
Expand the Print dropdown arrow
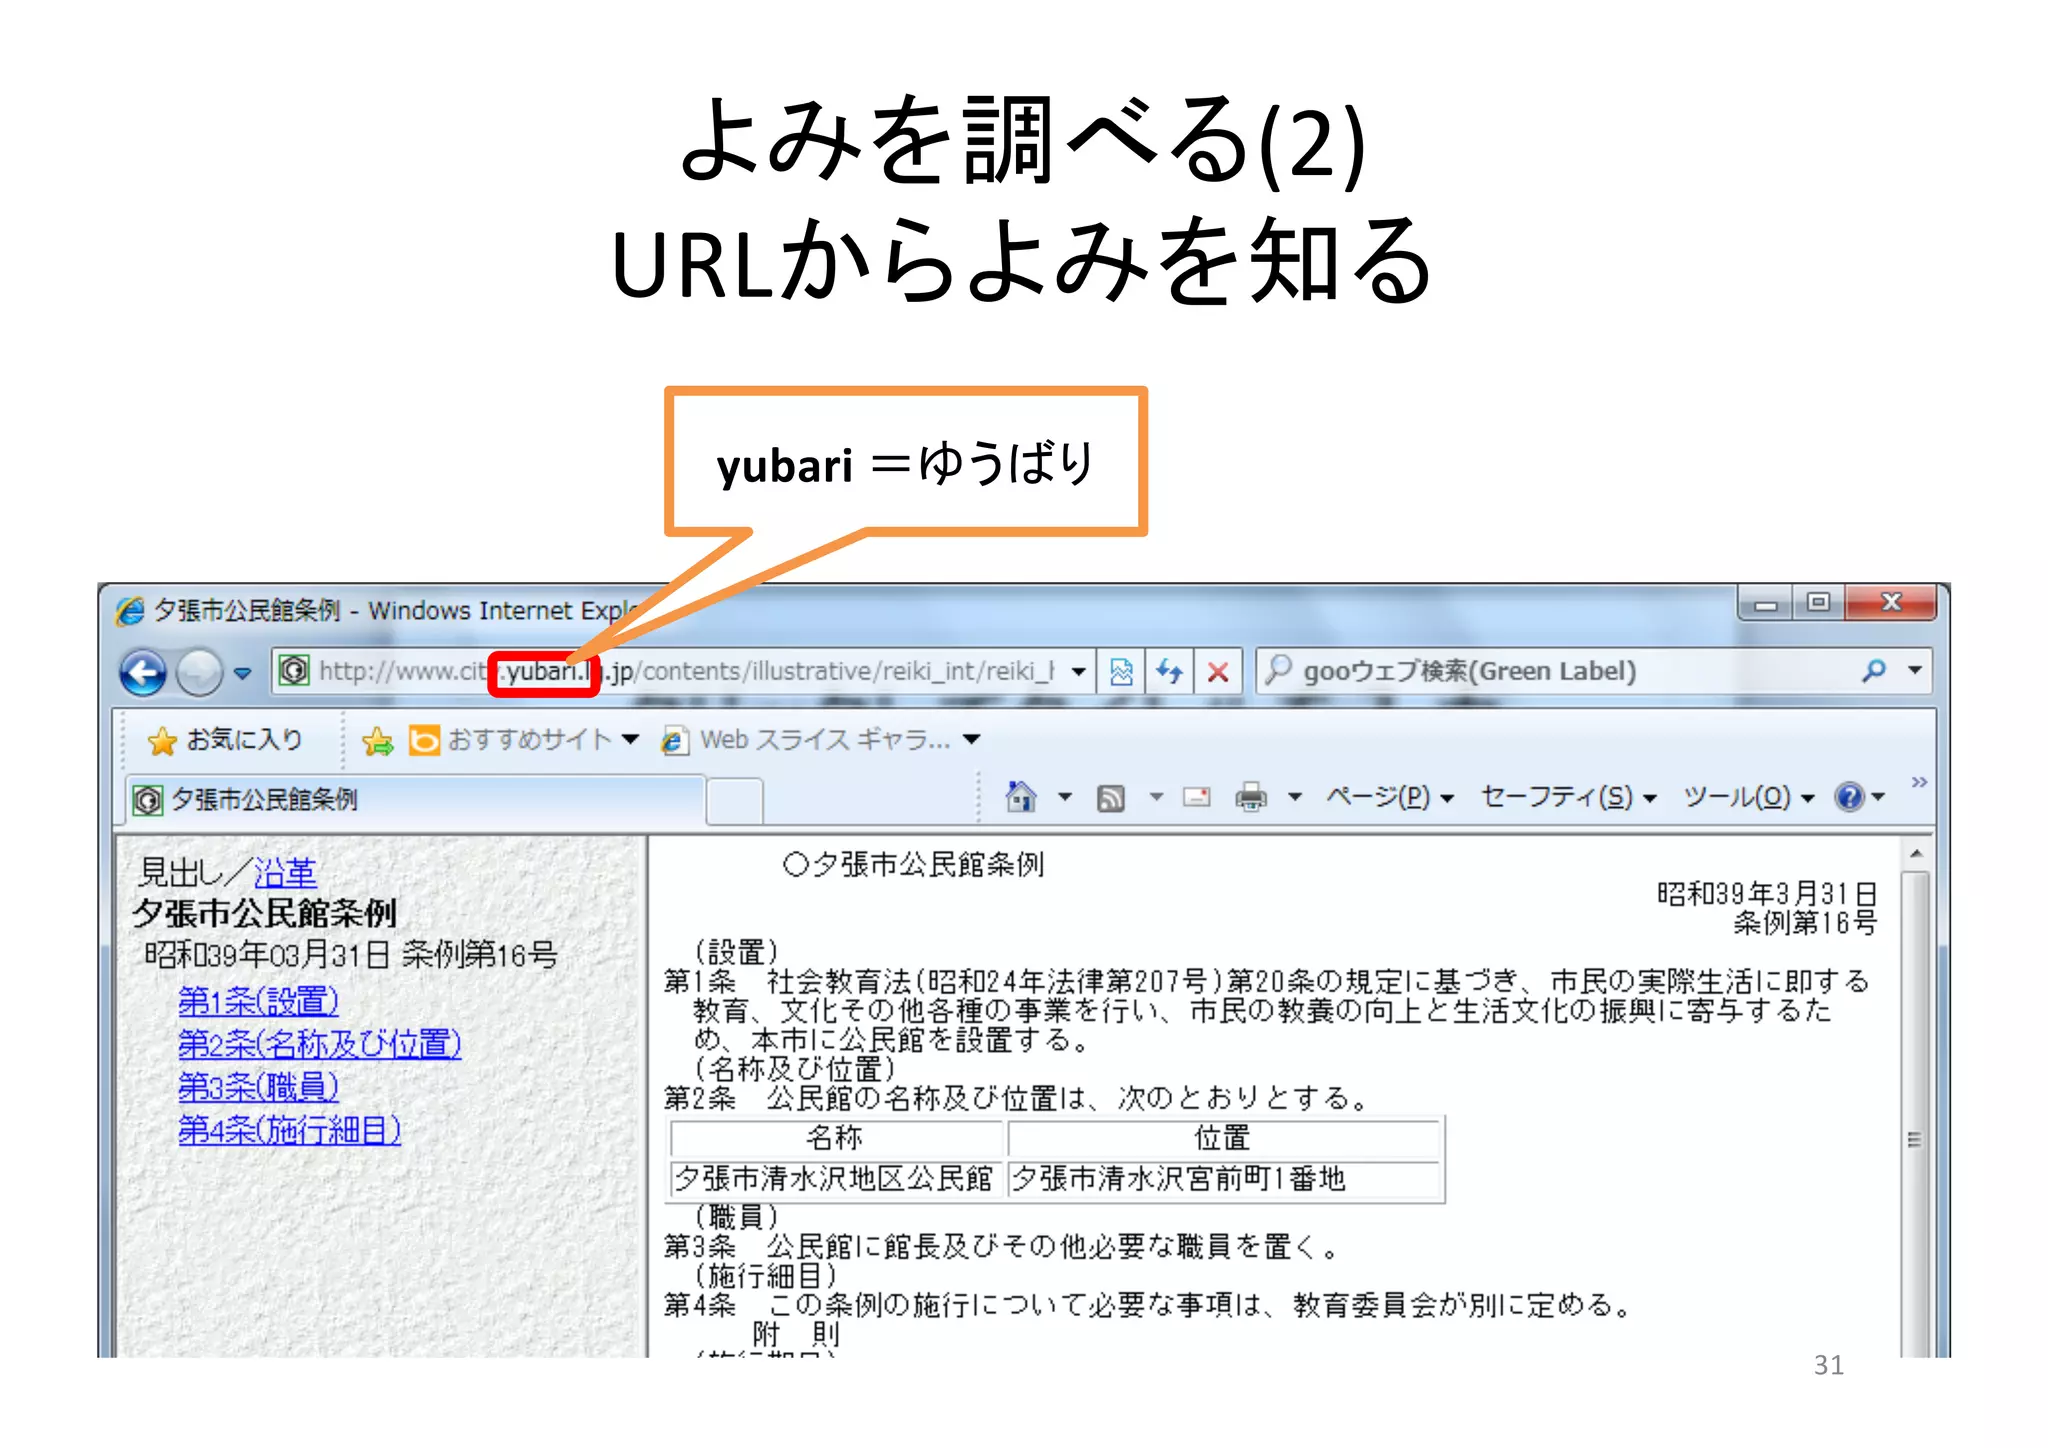tap(1295, 797)
